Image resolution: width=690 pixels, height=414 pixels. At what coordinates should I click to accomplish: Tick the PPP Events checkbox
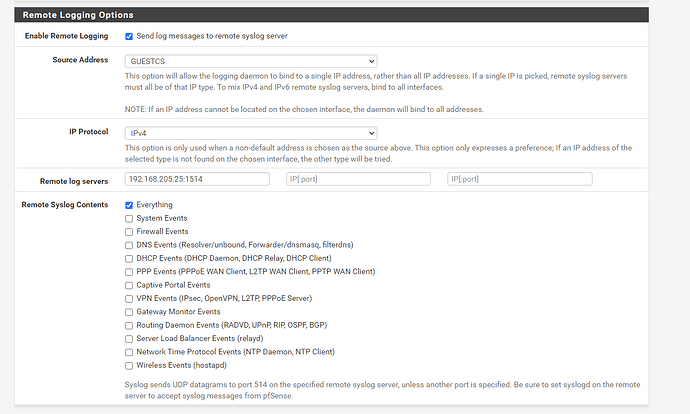pos(129,272)
